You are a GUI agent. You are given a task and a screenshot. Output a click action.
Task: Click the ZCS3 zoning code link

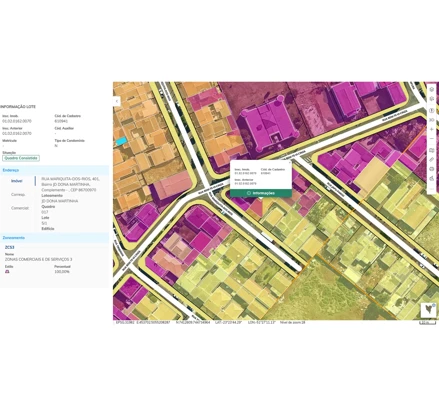(9, 247)
